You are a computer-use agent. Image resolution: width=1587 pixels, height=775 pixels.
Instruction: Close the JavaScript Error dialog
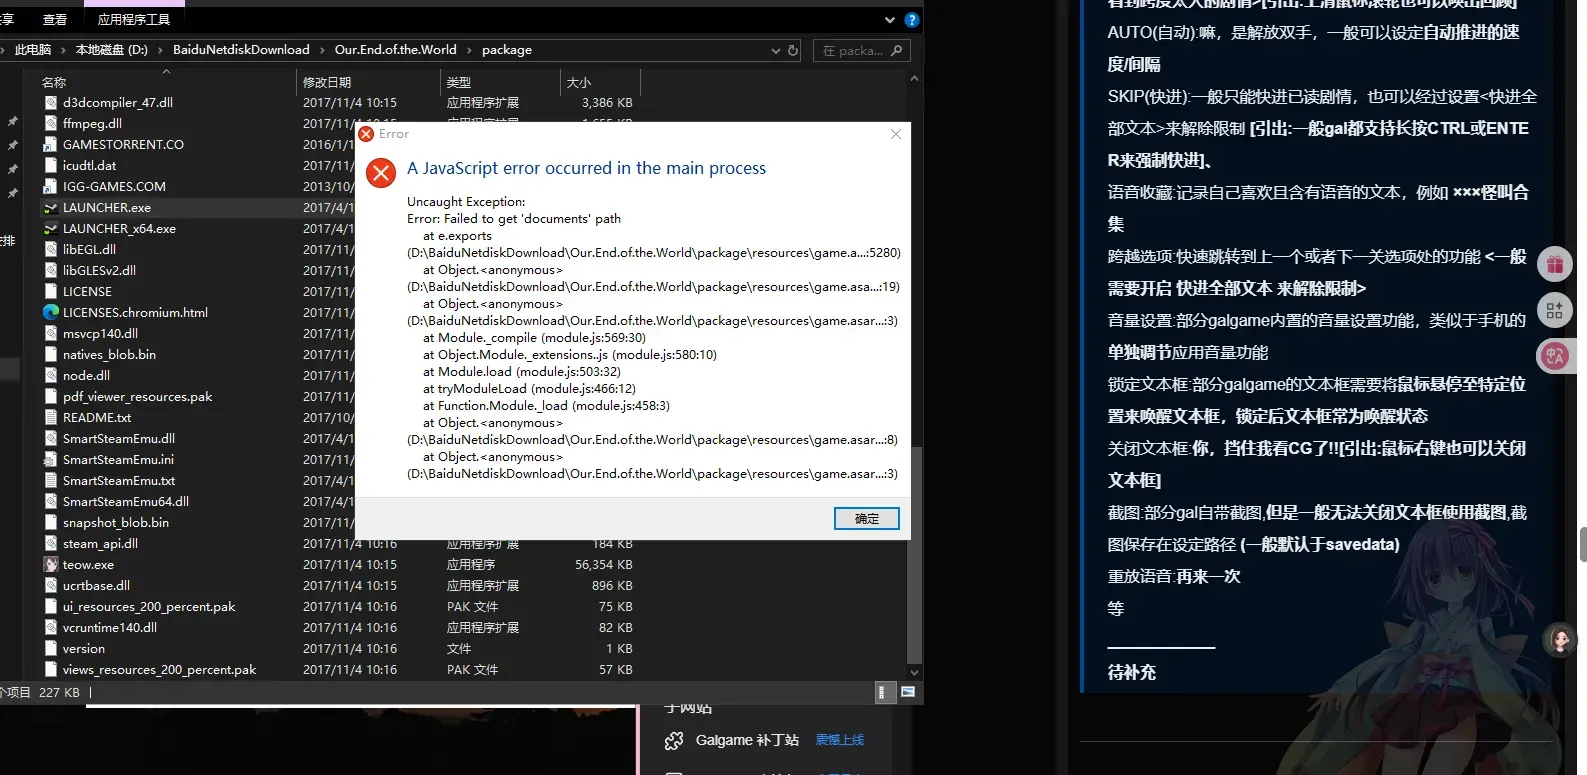coord(896,134)
